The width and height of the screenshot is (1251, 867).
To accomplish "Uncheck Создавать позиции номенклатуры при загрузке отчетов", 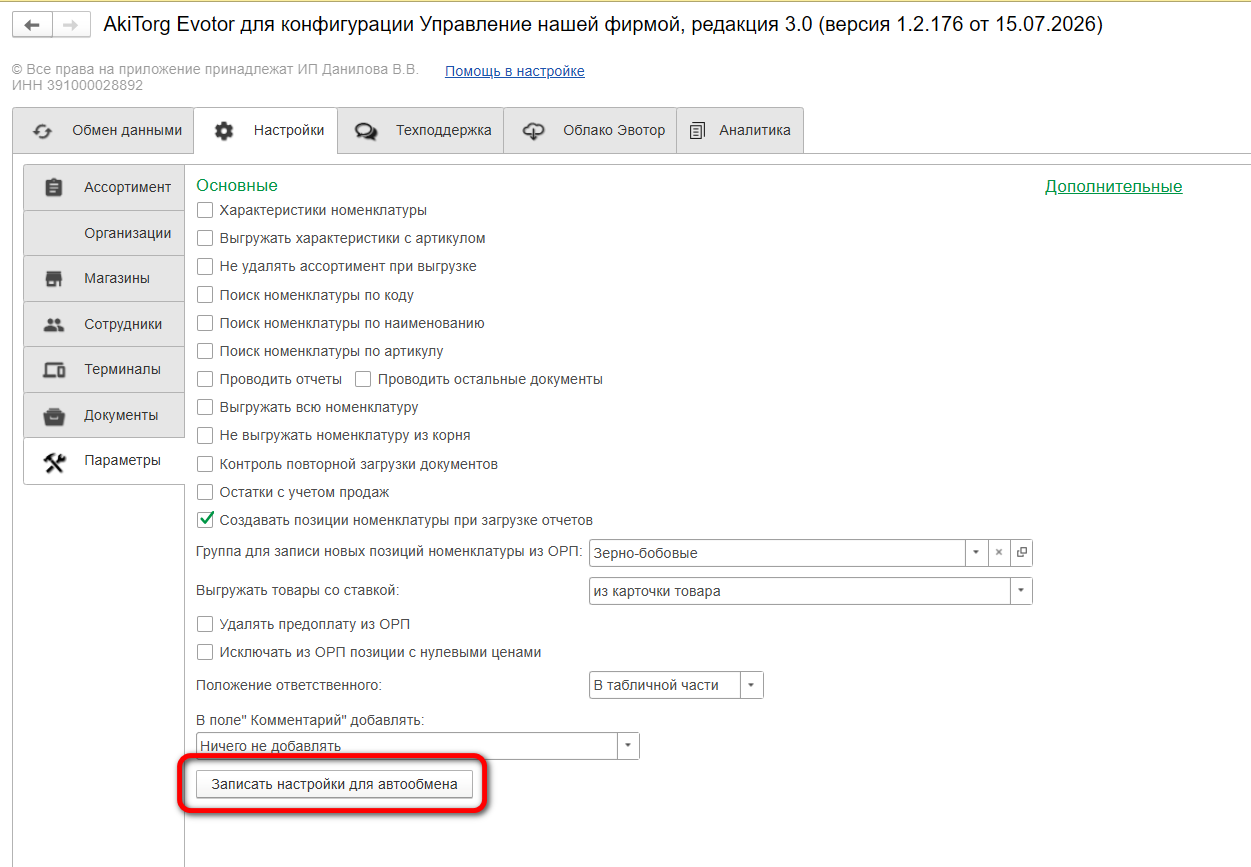I will click(205, 520).
